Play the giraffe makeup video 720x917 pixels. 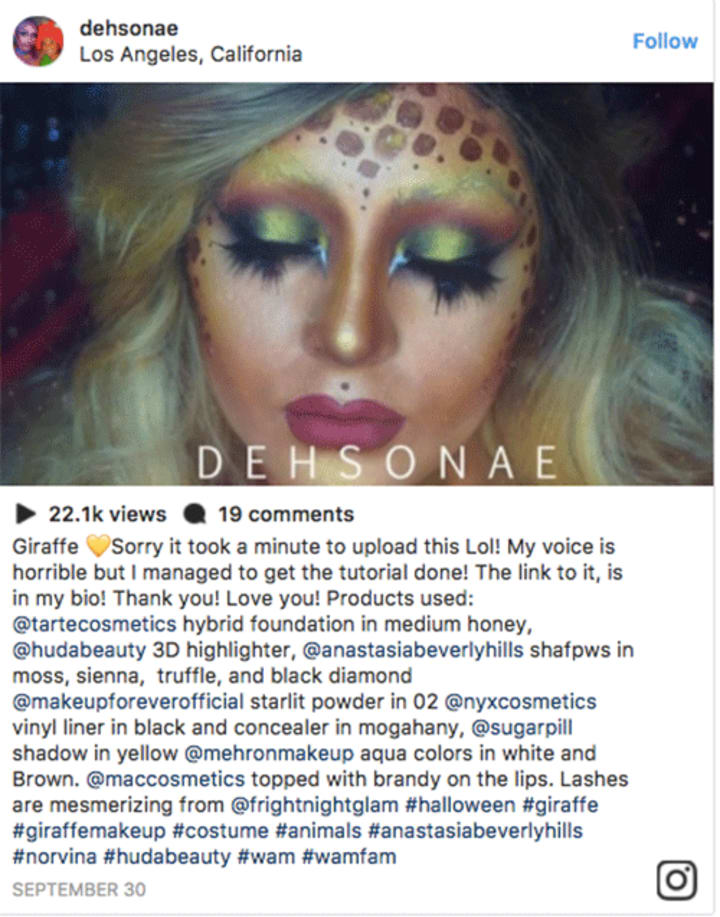pos(357,284)
